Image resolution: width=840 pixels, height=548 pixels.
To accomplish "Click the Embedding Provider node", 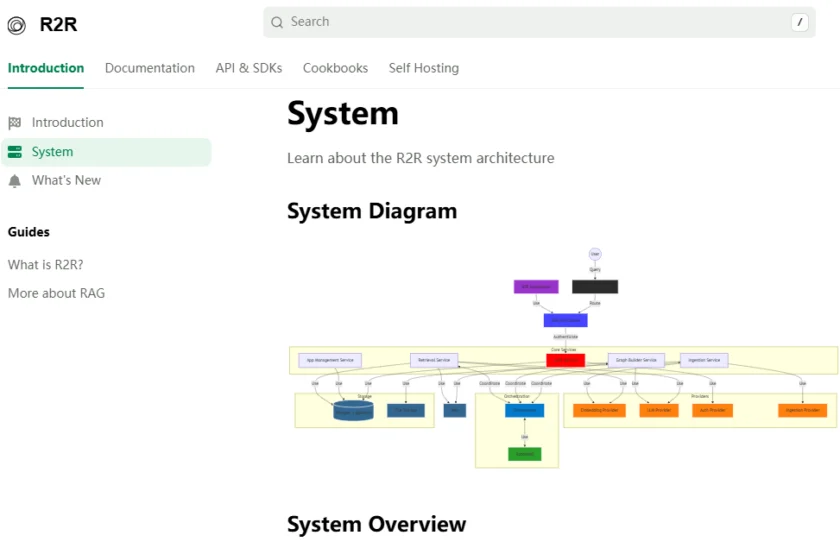I will coord(599,410).
